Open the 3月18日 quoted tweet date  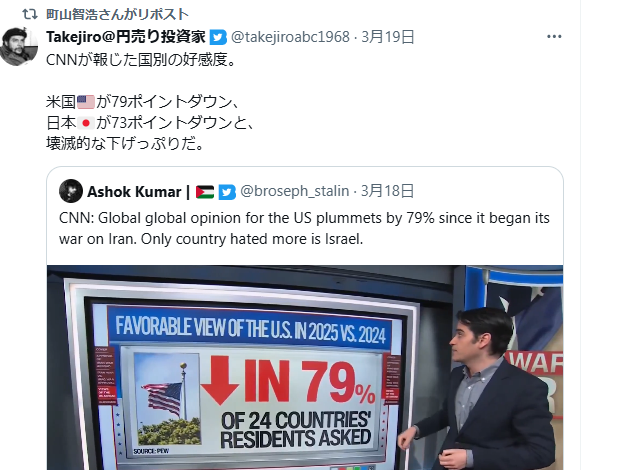click(387, 191)
